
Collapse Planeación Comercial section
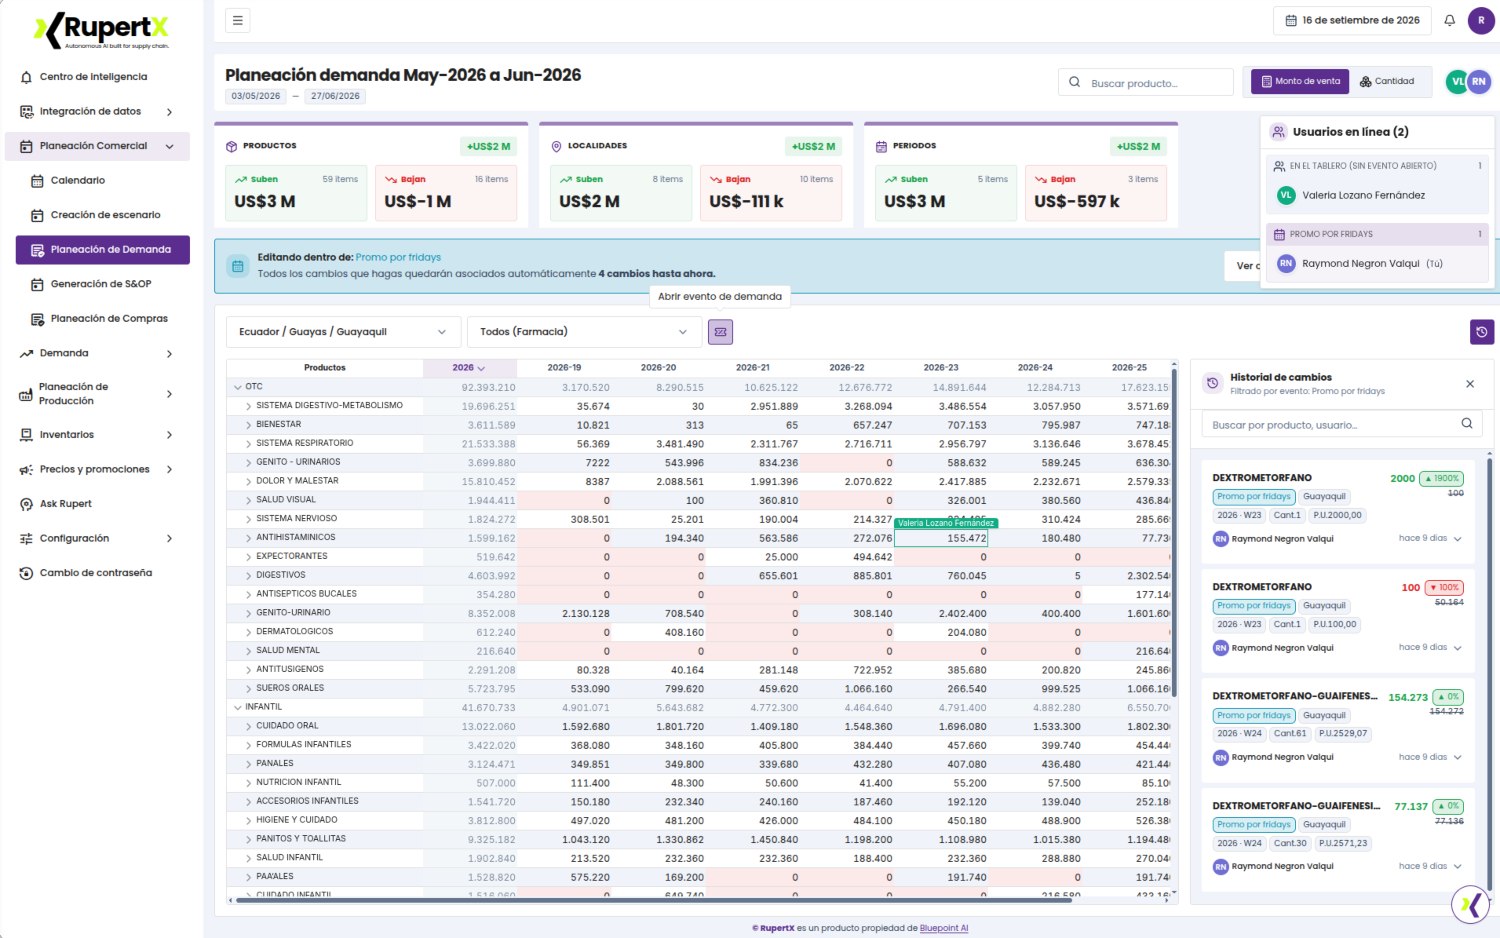click(97, 146)
